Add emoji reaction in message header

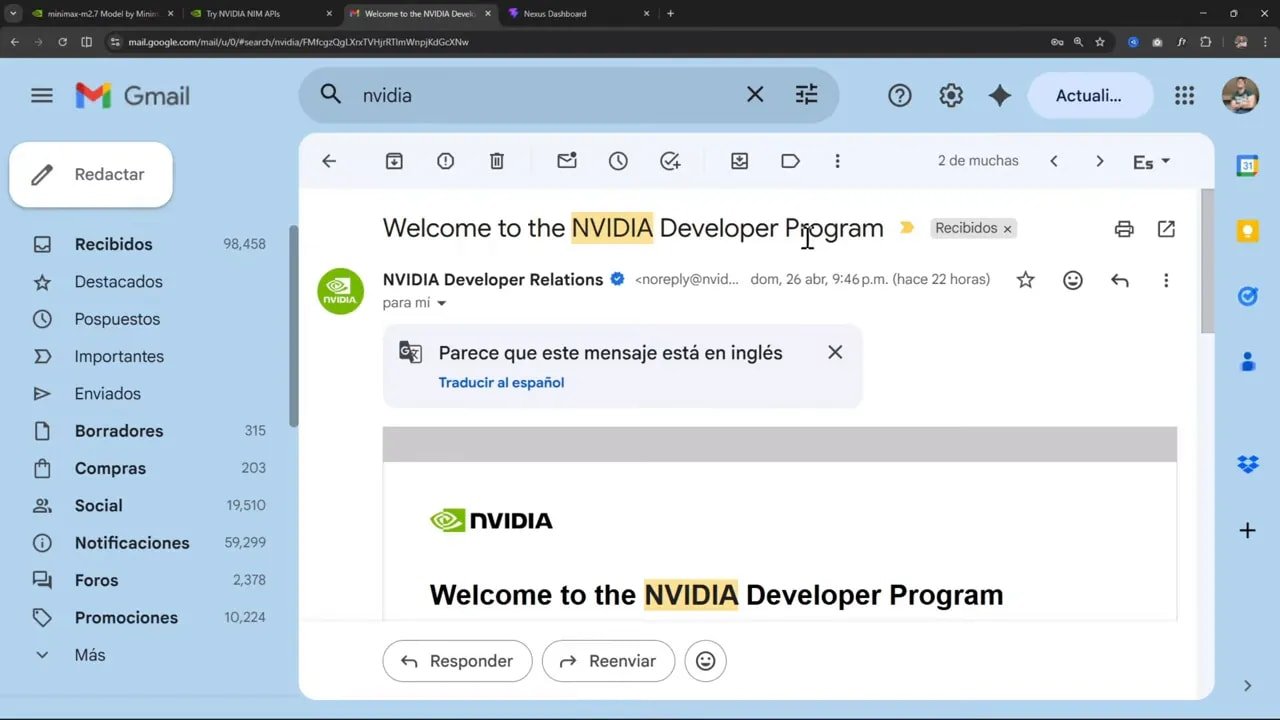[1073, 281]
